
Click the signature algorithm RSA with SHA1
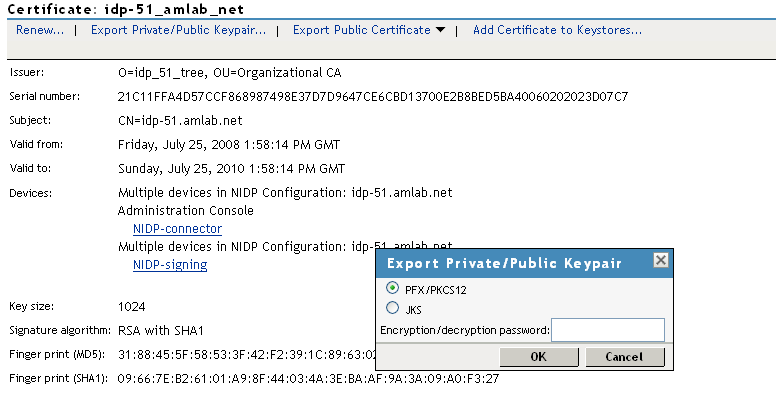coord(161,331)
